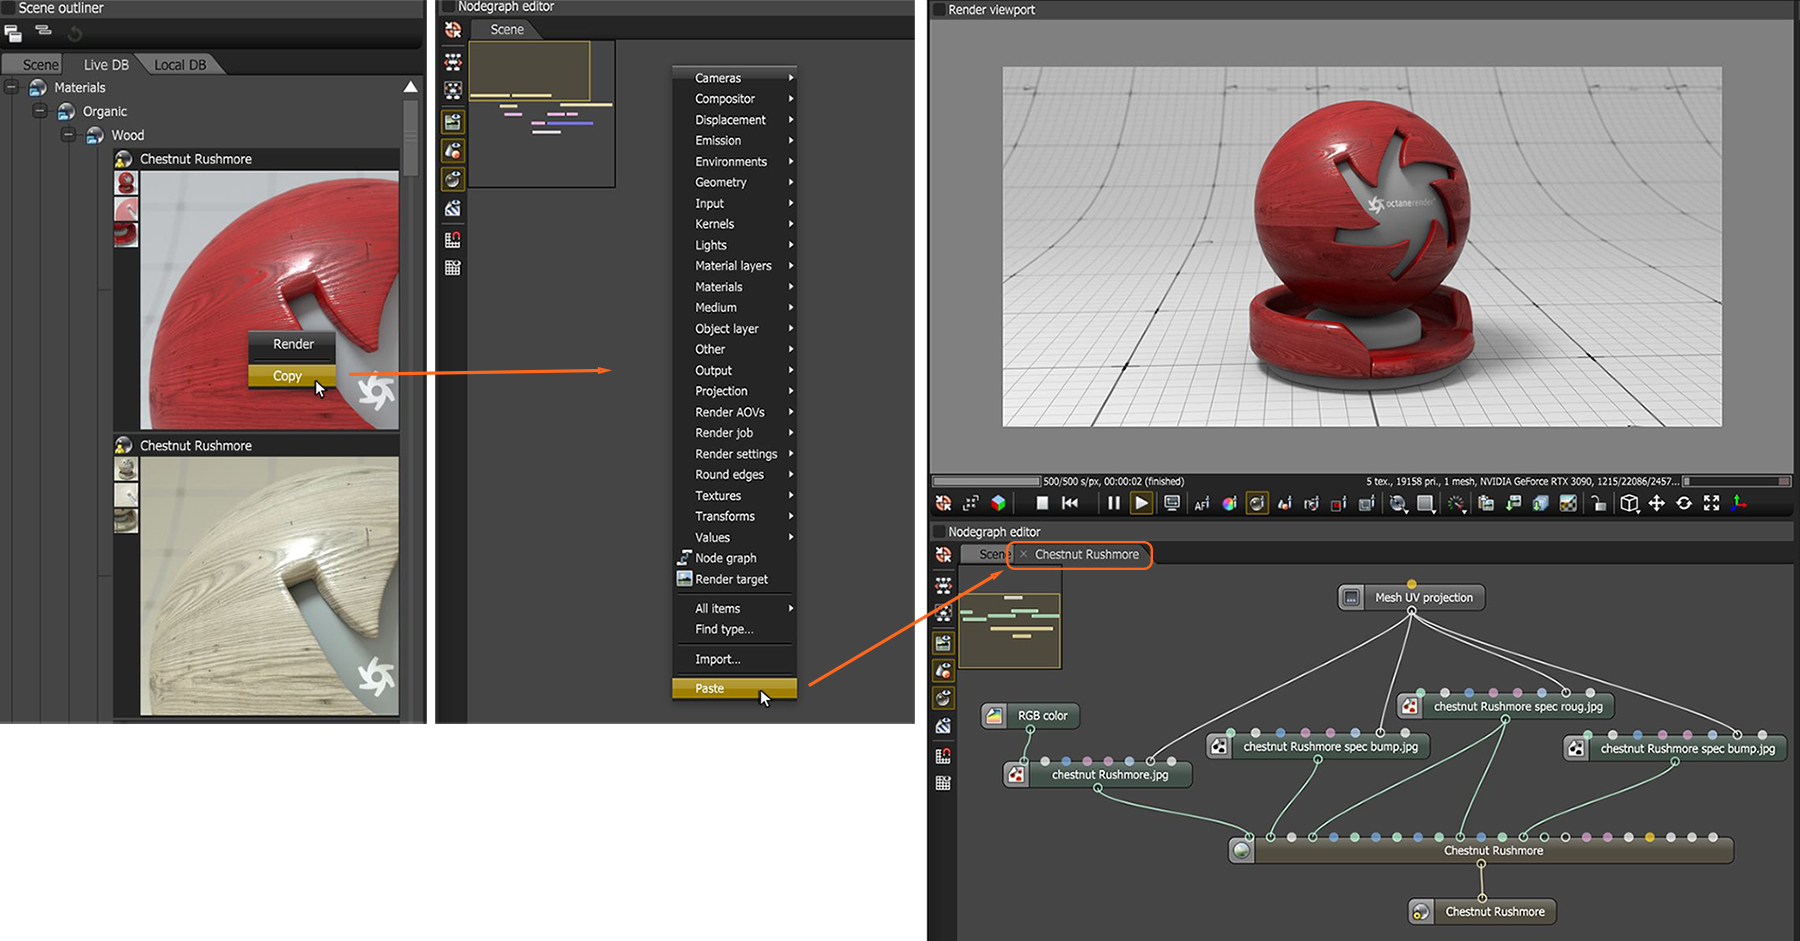Click the magnifier zoom icon in viewport toolbar

(x=1398, y=503)
